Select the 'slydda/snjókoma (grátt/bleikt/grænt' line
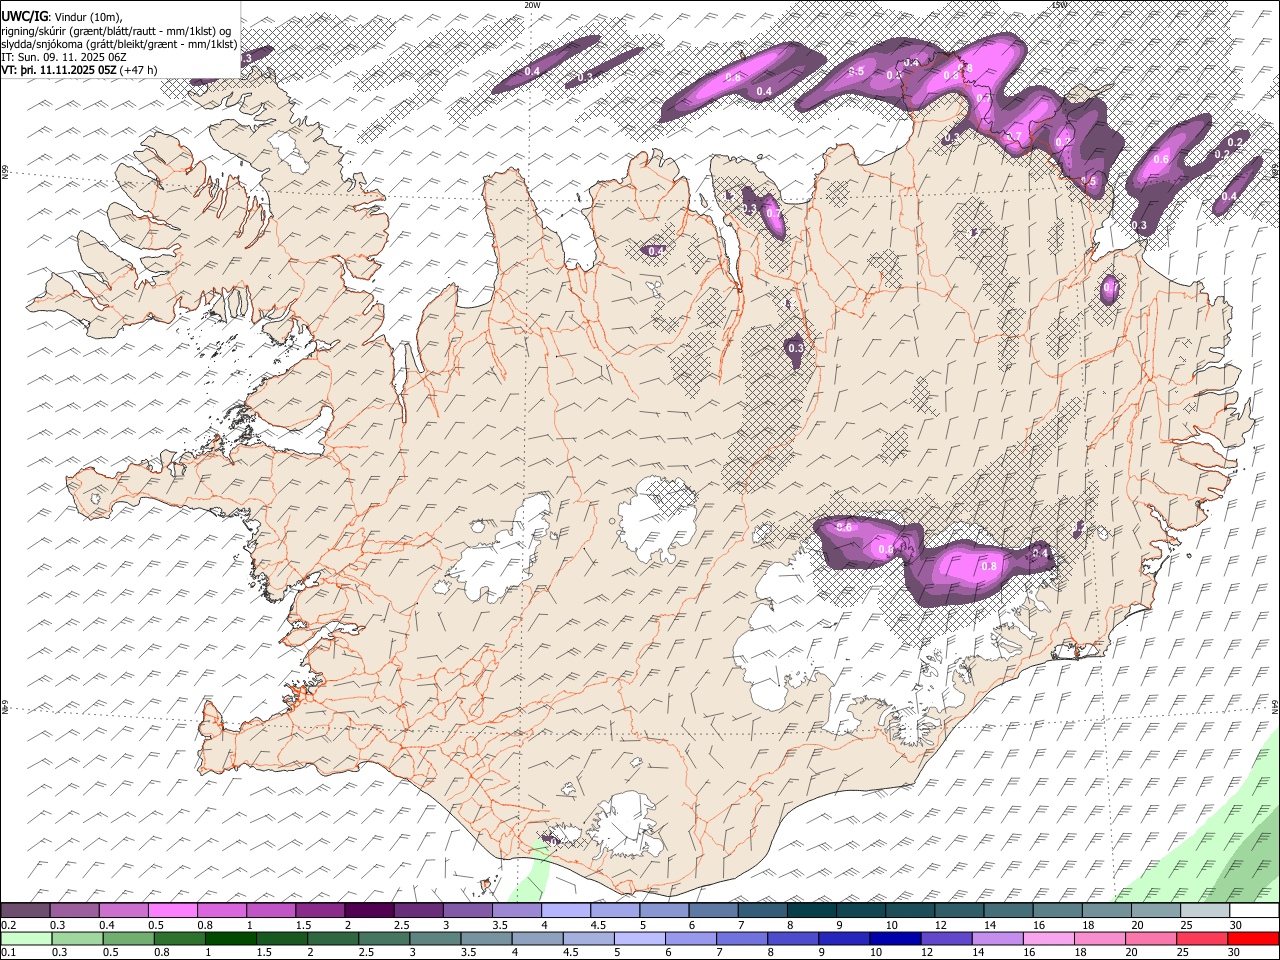This screenshot has height=960, width=1280. point(119,44)
